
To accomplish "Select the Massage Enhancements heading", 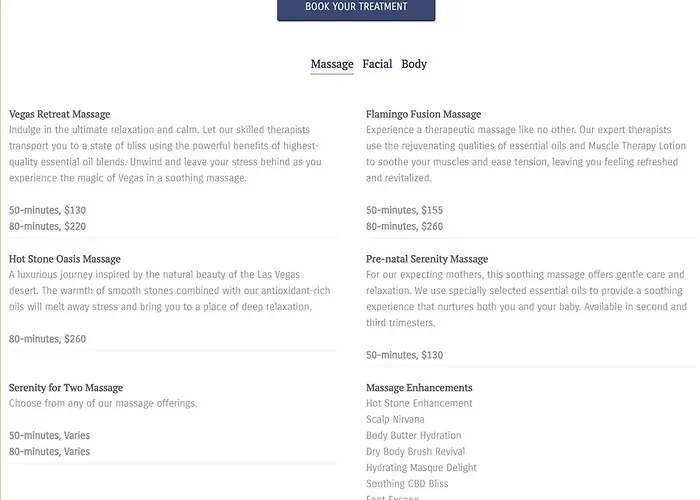I will pyautogui.click(x=419, y=388).
